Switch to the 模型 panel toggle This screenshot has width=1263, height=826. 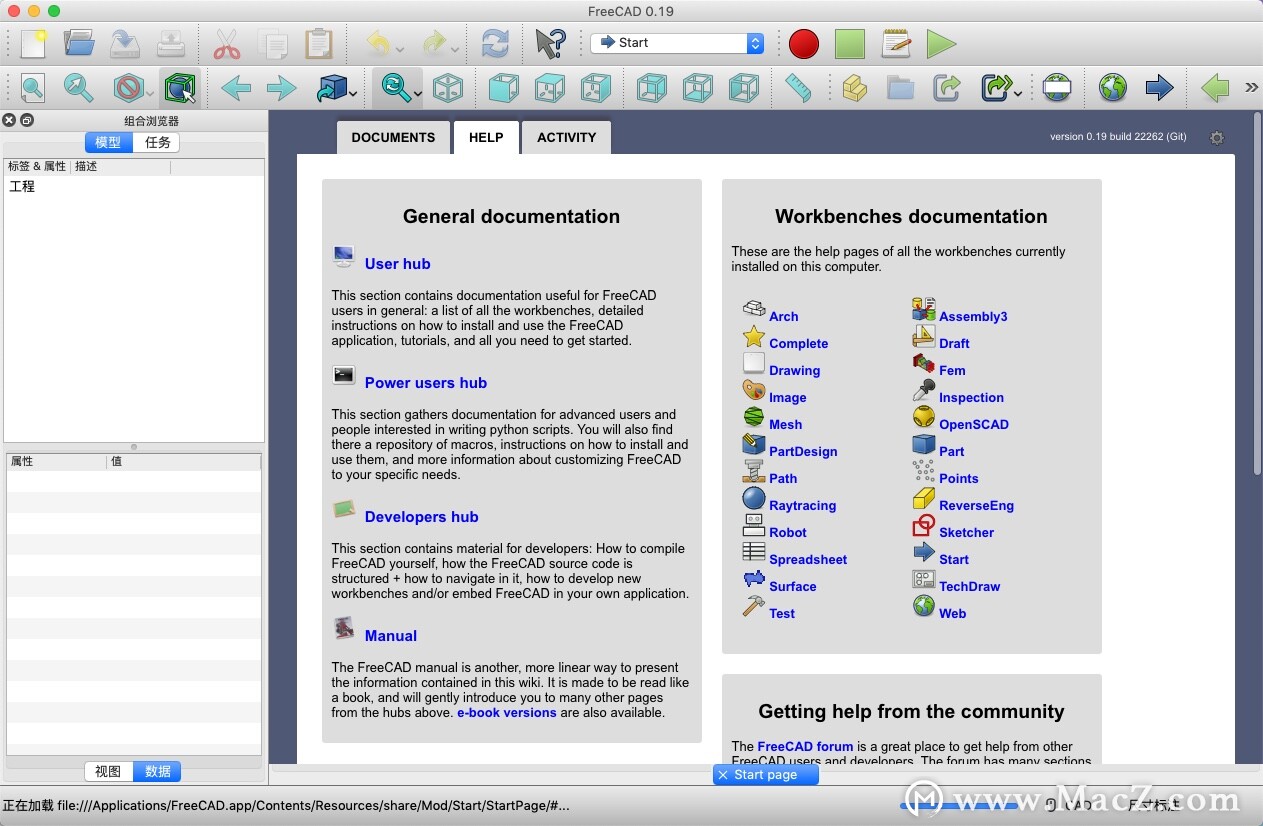[x=108, y=142]
